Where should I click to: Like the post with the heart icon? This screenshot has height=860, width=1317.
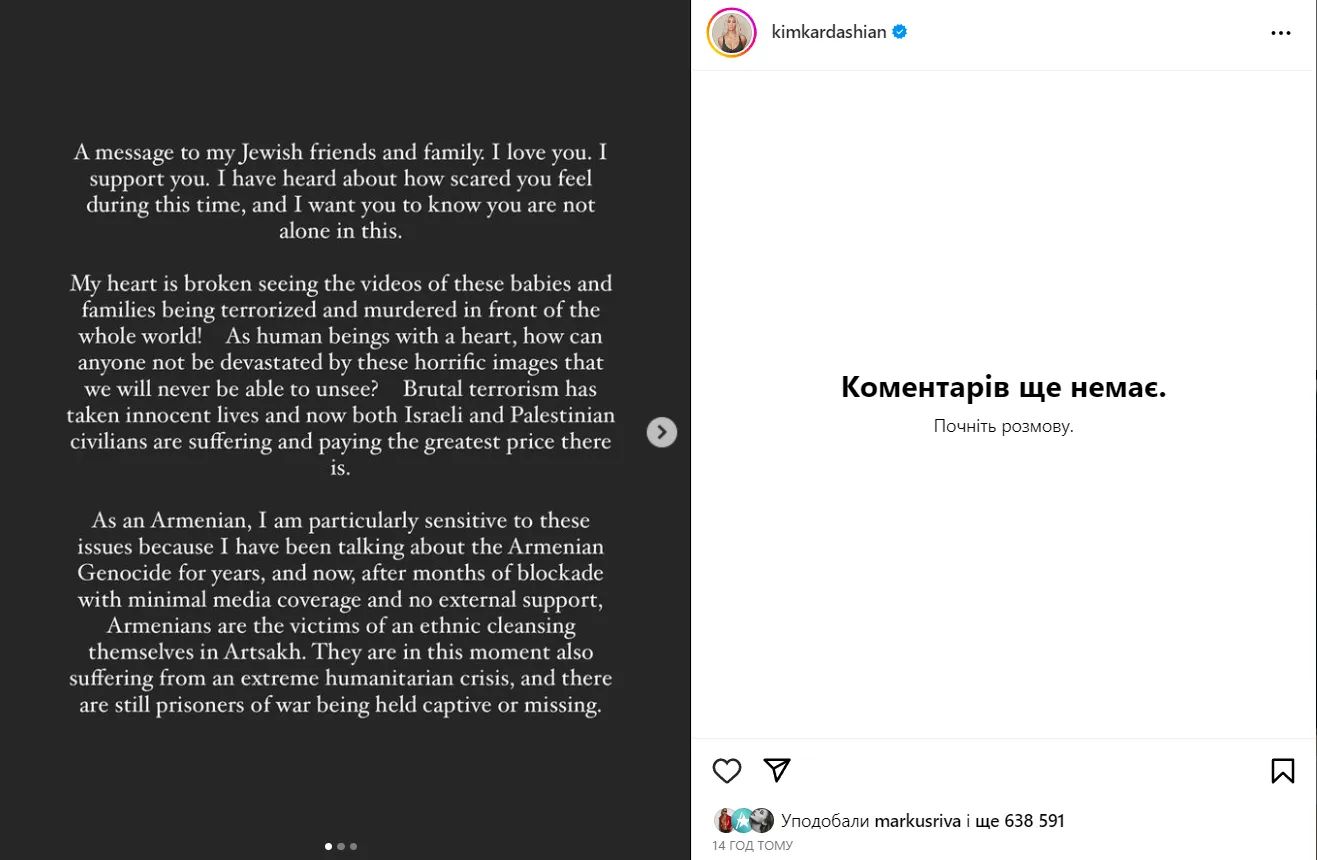(727, 770)
